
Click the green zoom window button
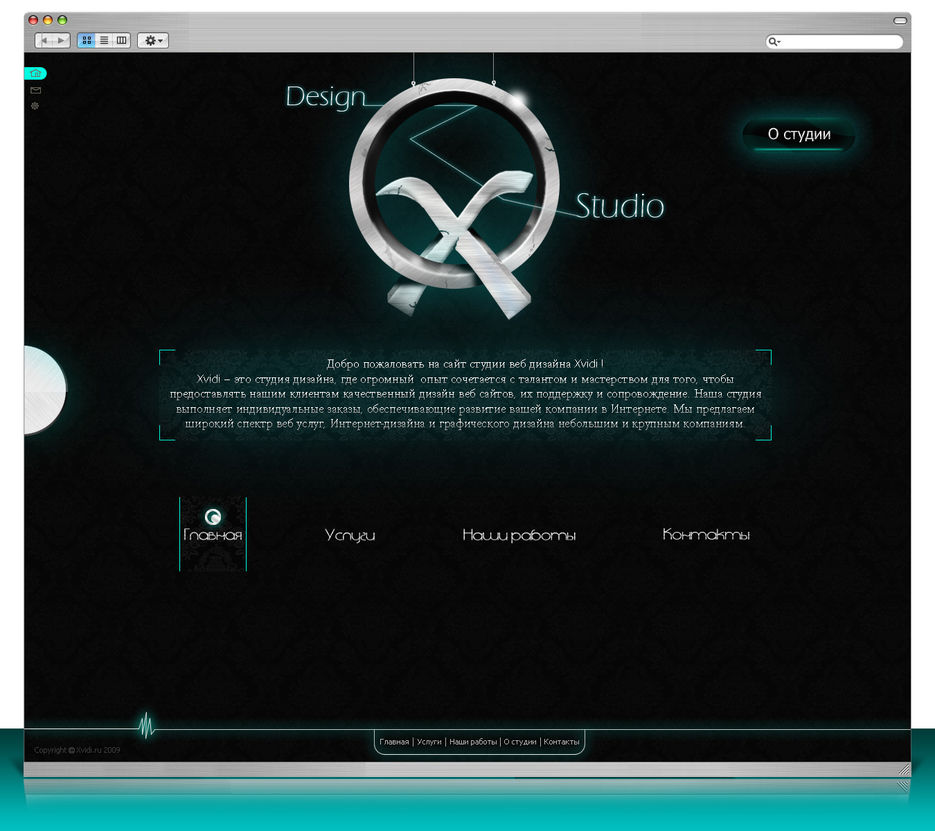62,20
